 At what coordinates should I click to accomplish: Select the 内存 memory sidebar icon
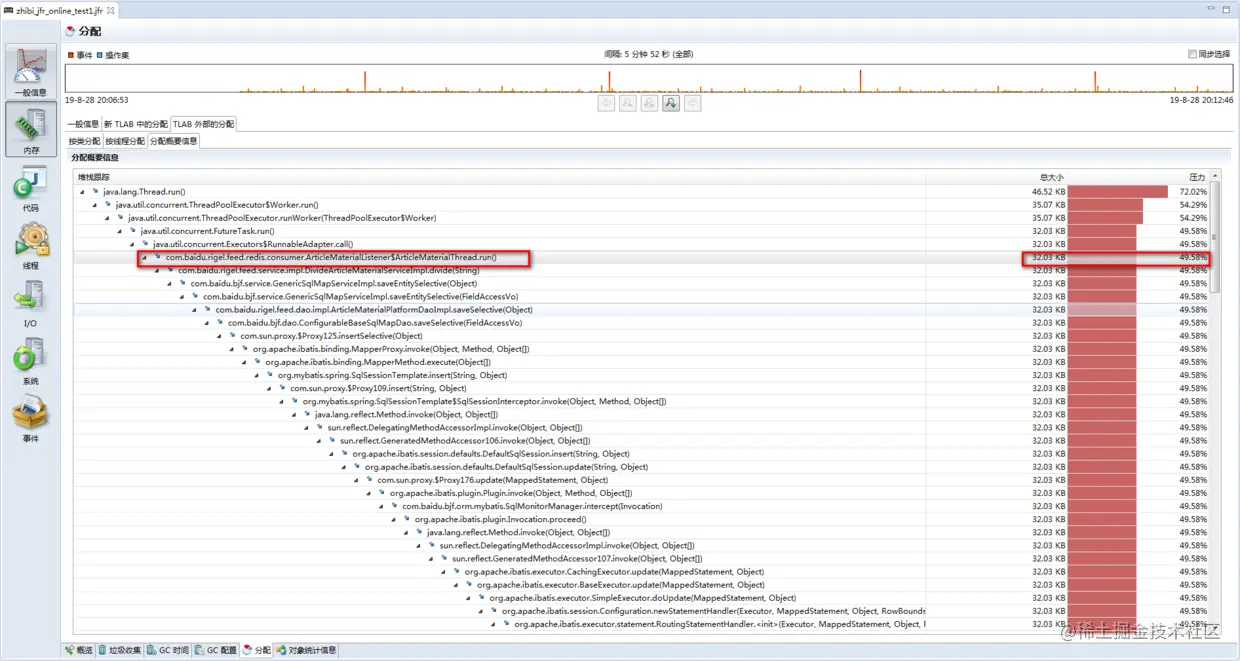[x=30, y=130]
